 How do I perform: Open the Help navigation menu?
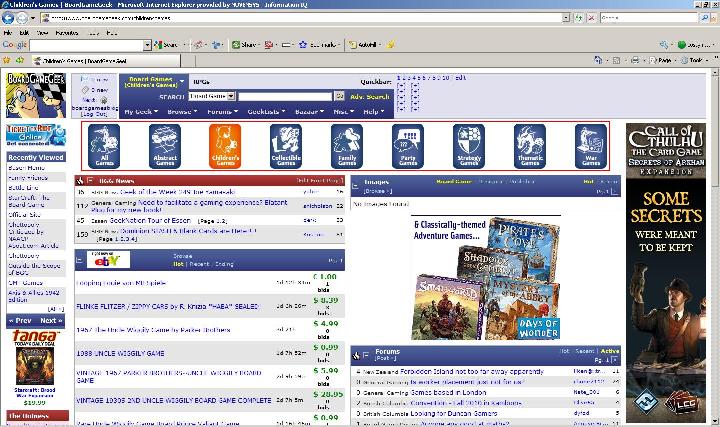(x=373, y=112)
